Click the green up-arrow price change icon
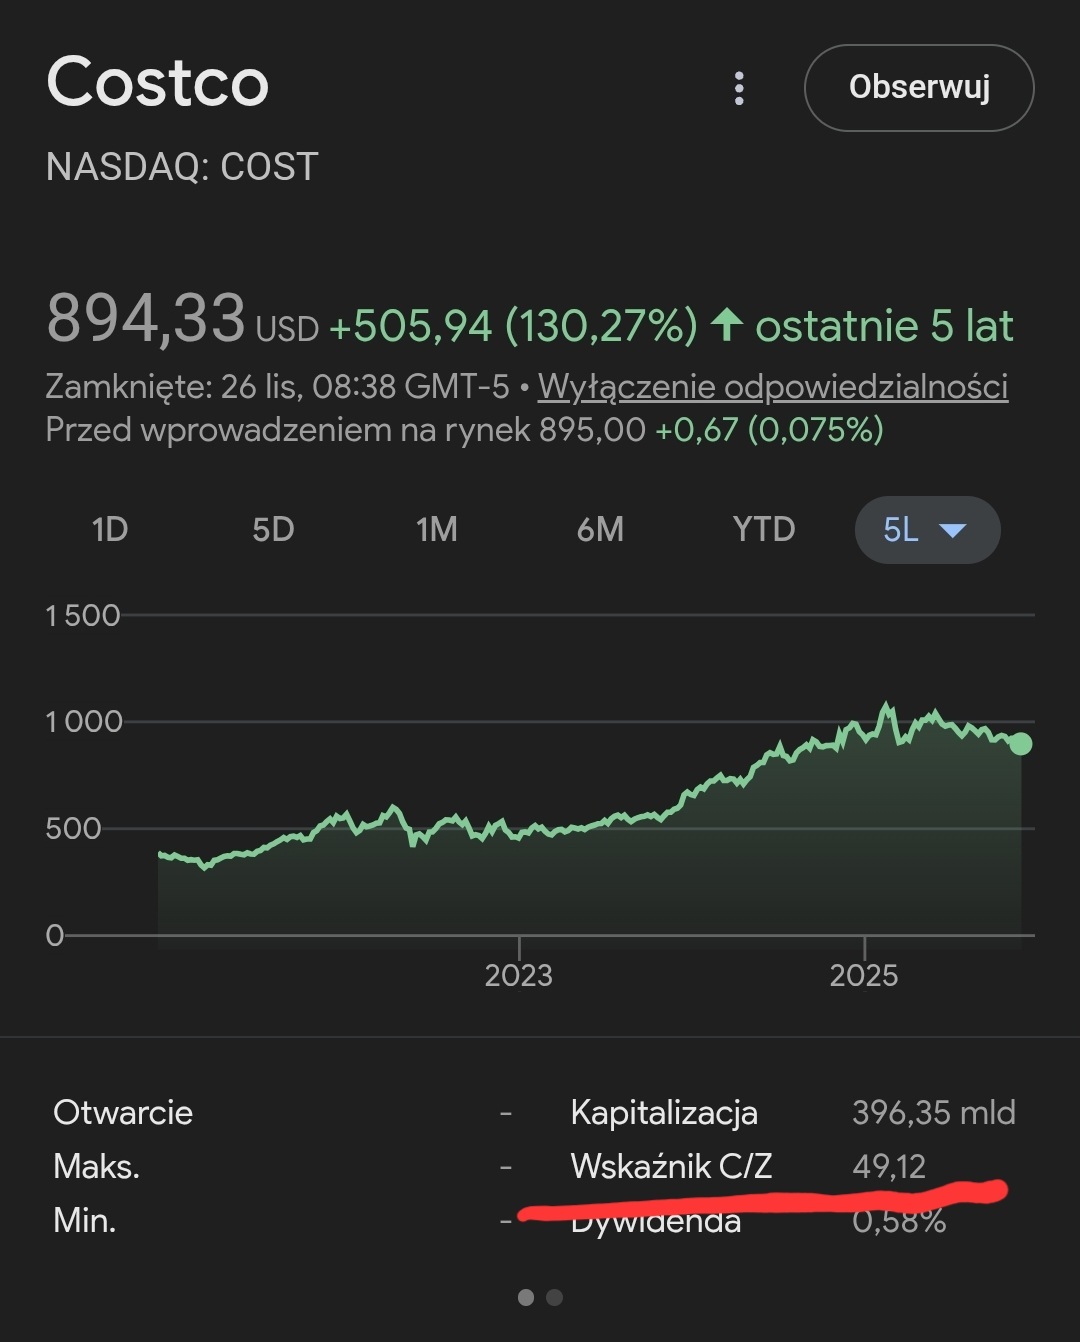The height and width of the screenshot is (1342, 1080). click(727, 325)
